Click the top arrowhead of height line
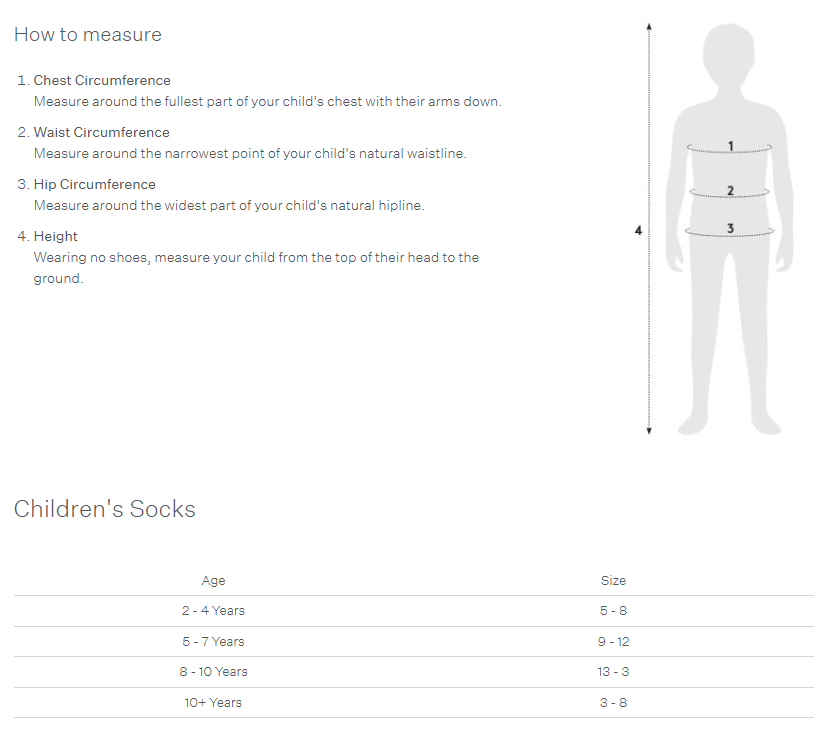This screenshot has height=737, width=825. point(649,26)
